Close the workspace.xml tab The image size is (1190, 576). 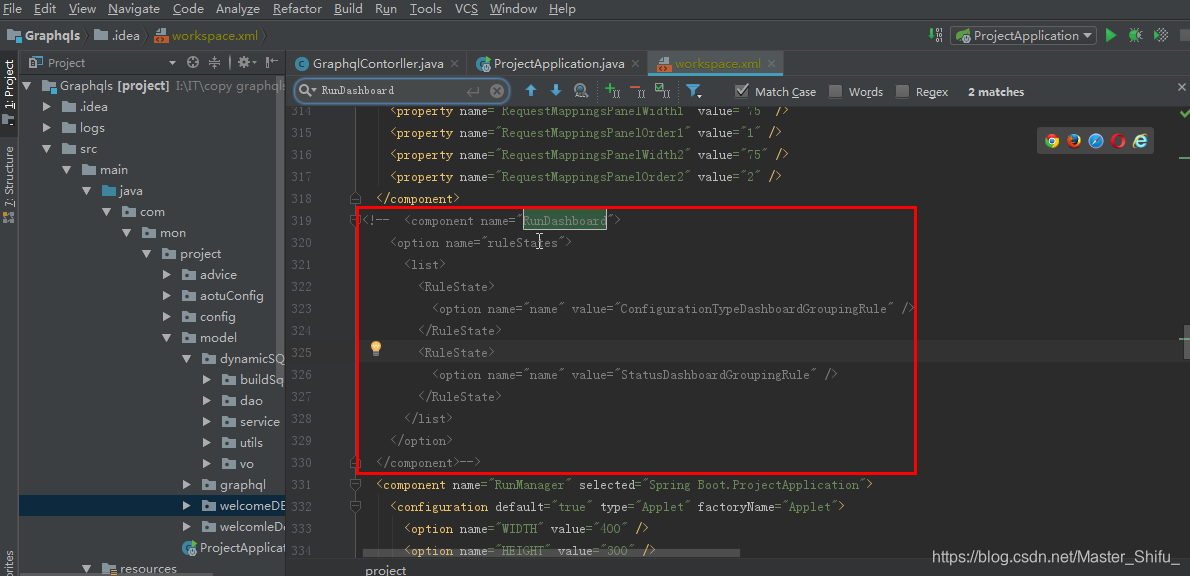click(770, 64)
